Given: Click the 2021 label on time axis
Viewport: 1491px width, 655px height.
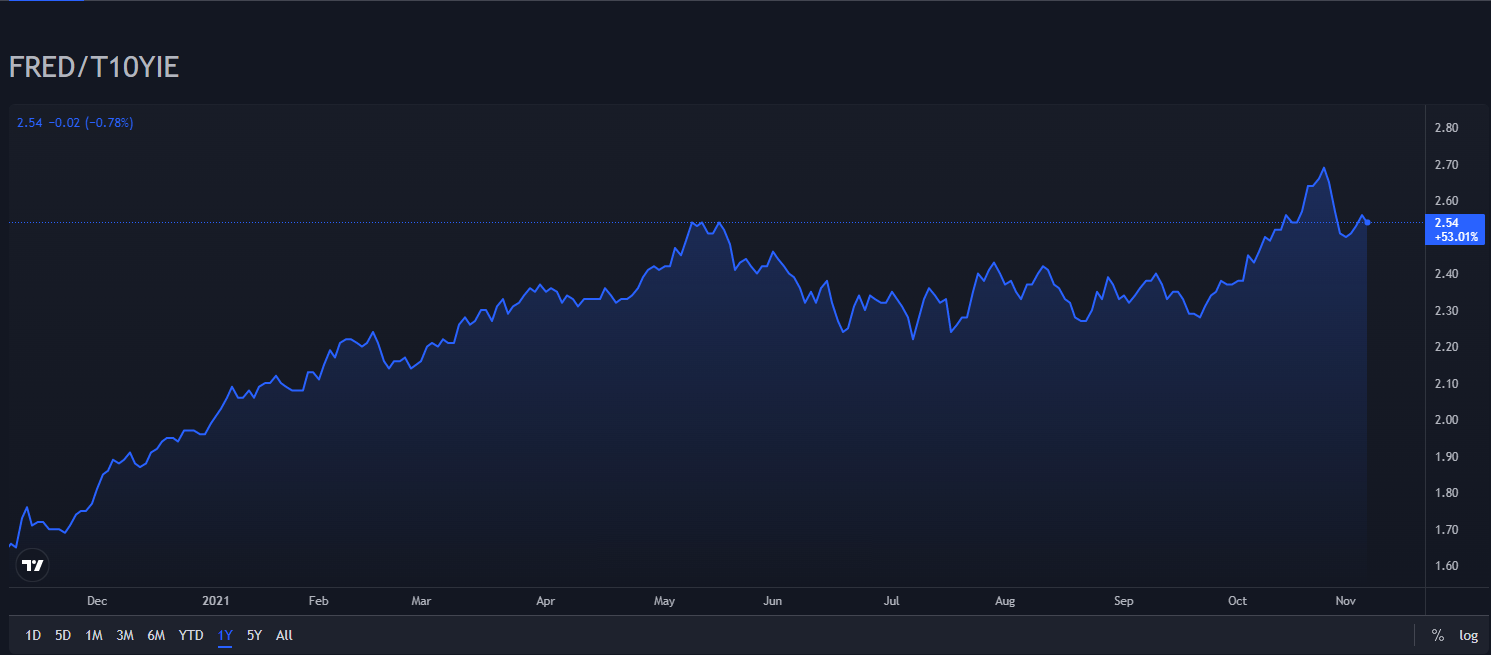Looking at the screenshot, I should tap(216, 601).
